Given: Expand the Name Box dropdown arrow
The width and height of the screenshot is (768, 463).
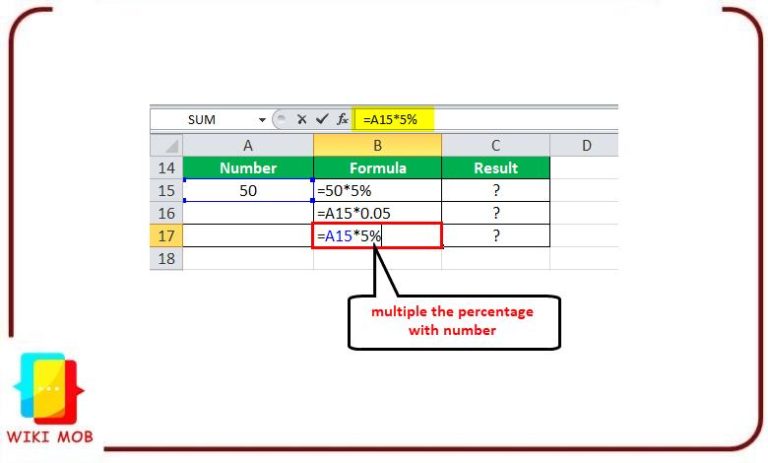Looking at the screenshot, I should tap(262, 119).
